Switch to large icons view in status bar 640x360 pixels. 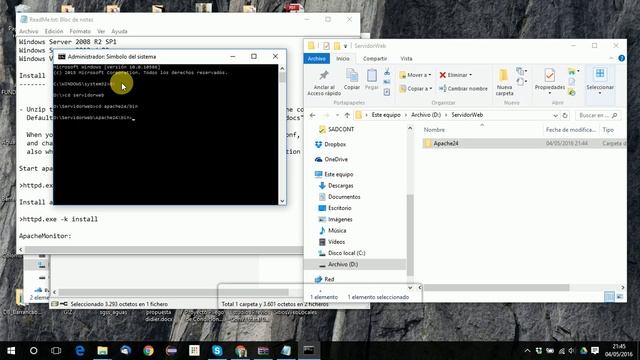click(620, 297)
